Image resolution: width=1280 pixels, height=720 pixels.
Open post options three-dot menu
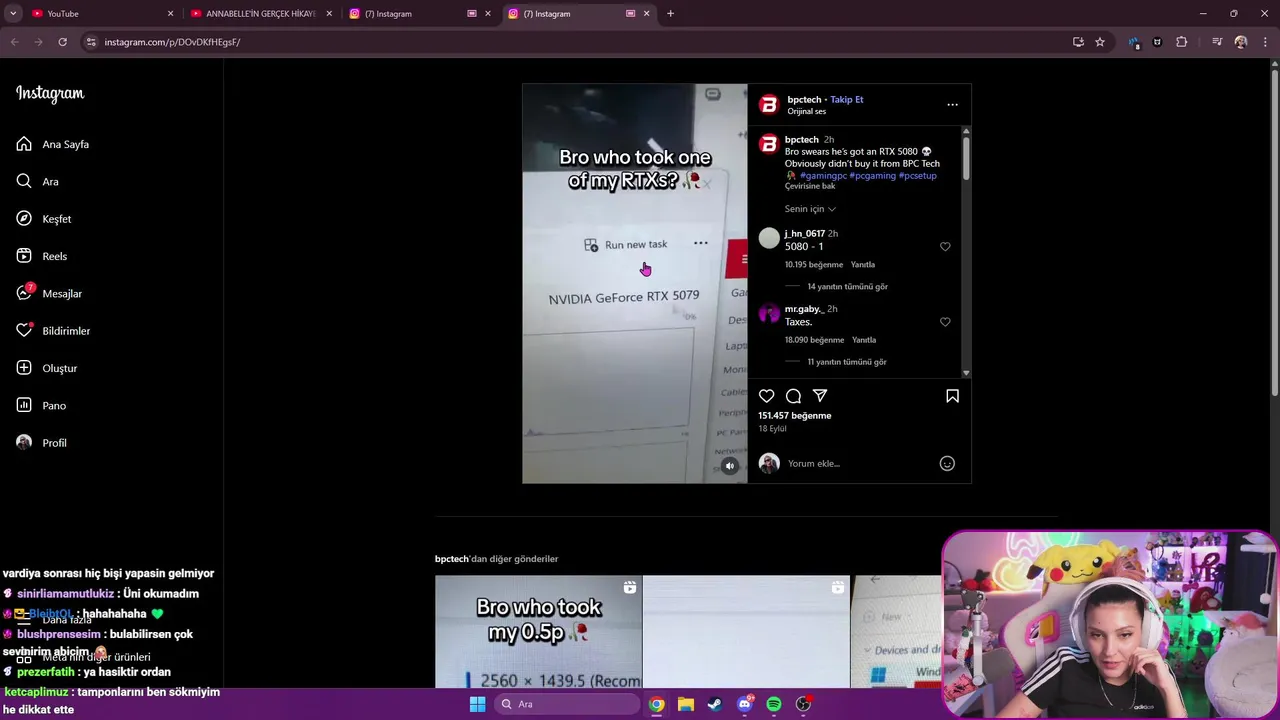tap(952, 104)
